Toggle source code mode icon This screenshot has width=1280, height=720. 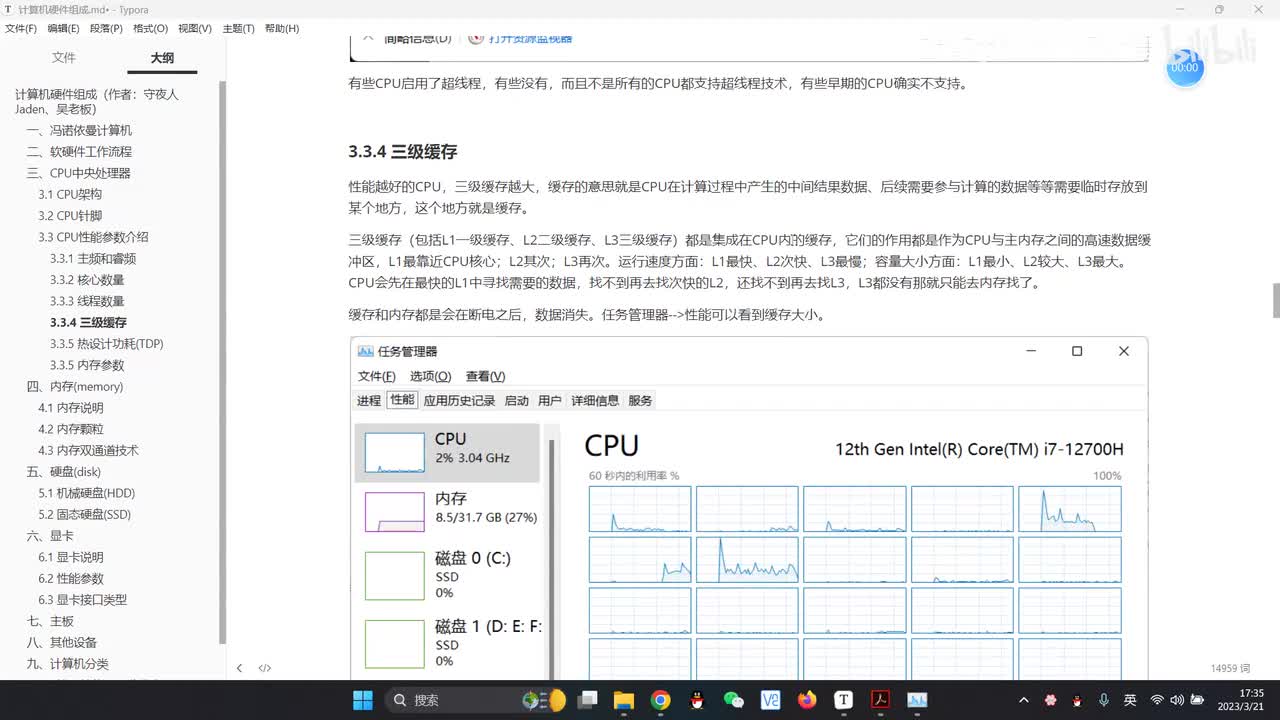(265, 668)
